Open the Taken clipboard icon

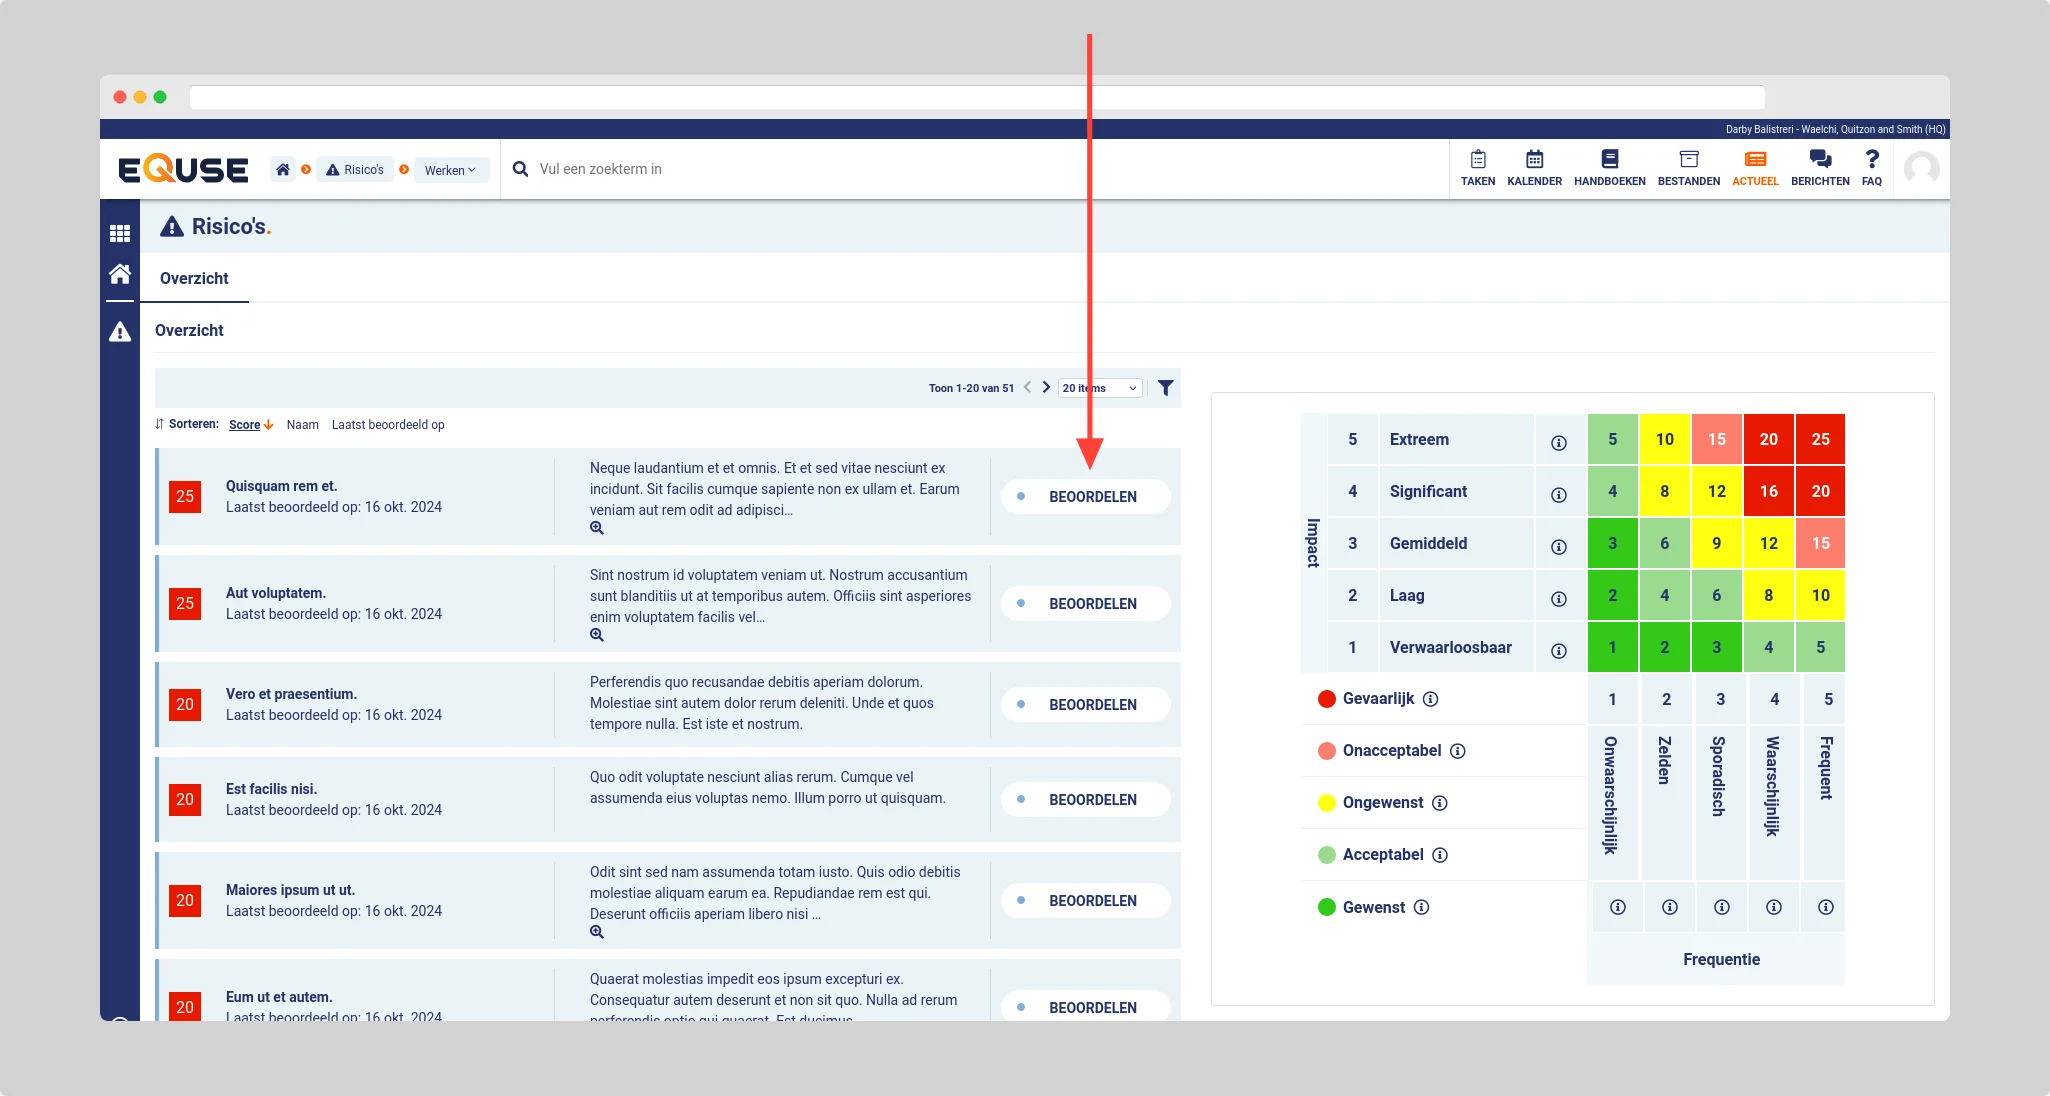[1477, 160]
